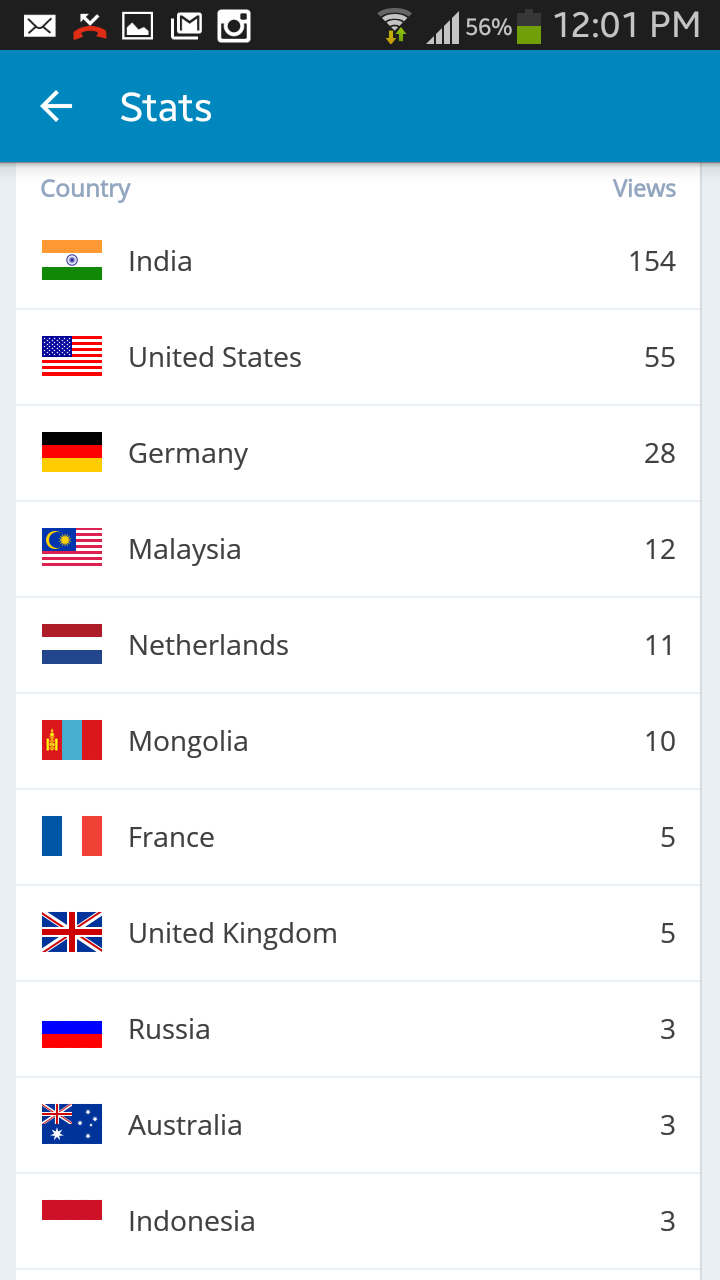
Task: Tap the United States flag icon
Action: click(x=72, y=357)
